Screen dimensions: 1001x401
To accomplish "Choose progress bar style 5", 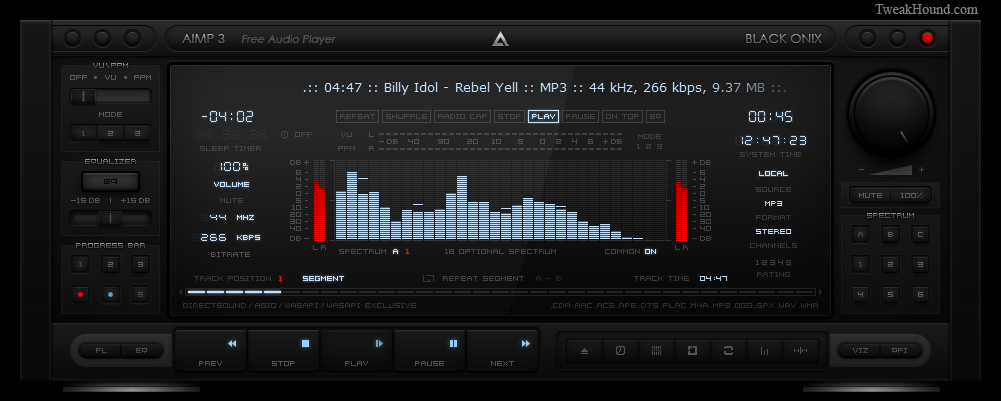I will pyautogui.click(x=140, y=294).
